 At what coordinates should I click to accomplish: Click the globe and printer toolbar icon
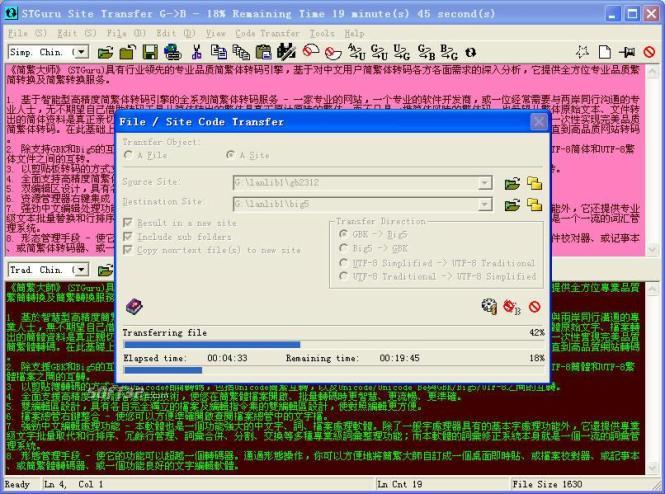click(x=173, y=53)
